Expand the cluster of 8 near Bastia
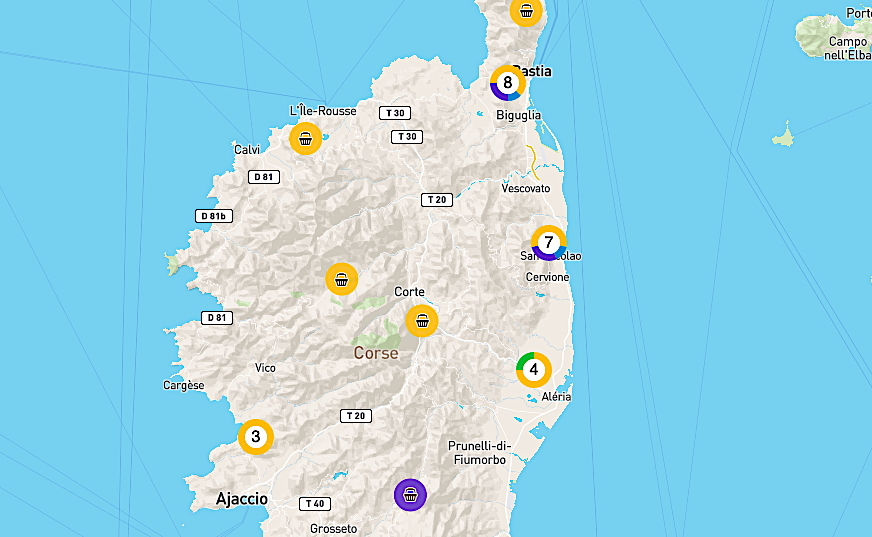Screen dimensions: 872x537 (x=507, y=83)
